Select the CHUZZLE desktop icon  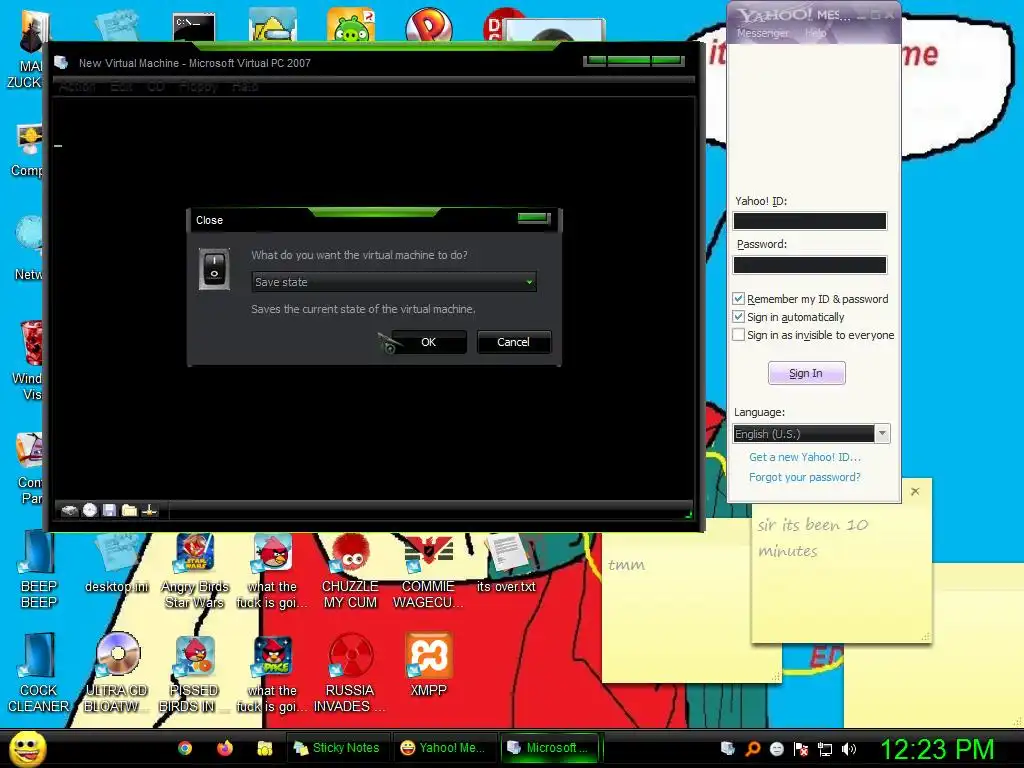point(351,571)
